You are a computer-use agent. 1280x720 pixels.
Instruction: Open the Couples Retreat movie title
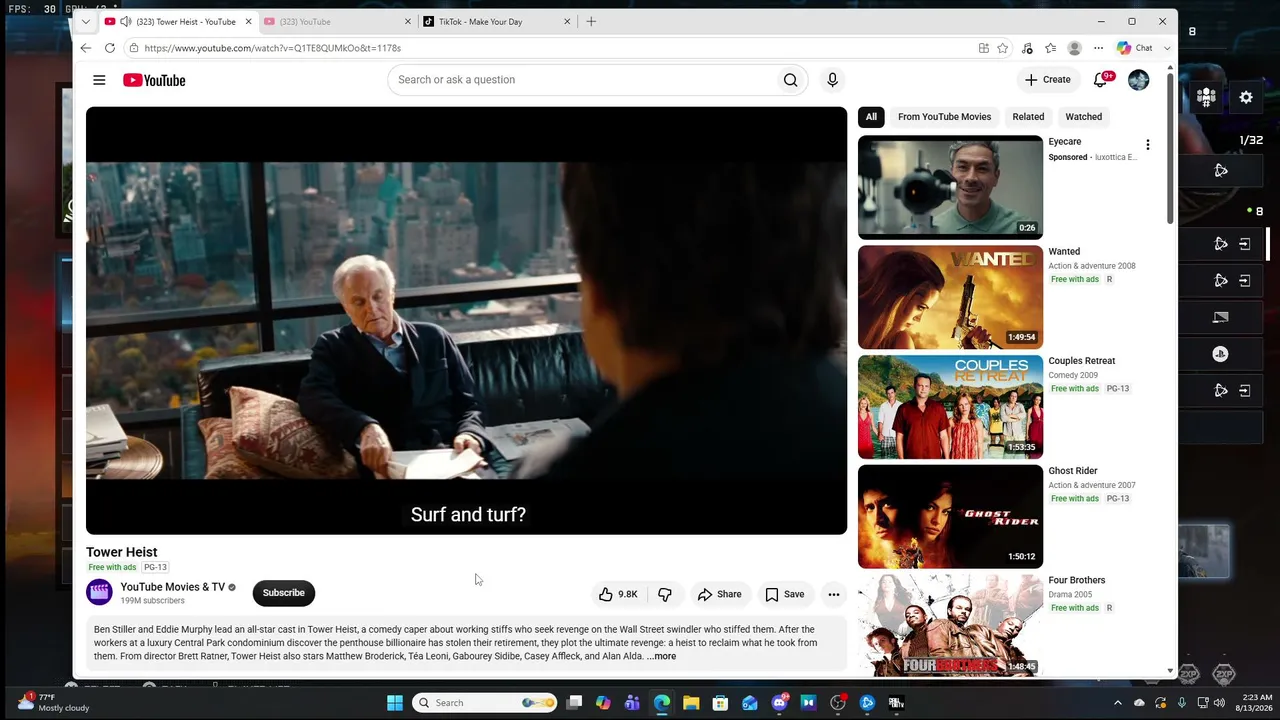pyautogui.click(x=1082, y=361)
